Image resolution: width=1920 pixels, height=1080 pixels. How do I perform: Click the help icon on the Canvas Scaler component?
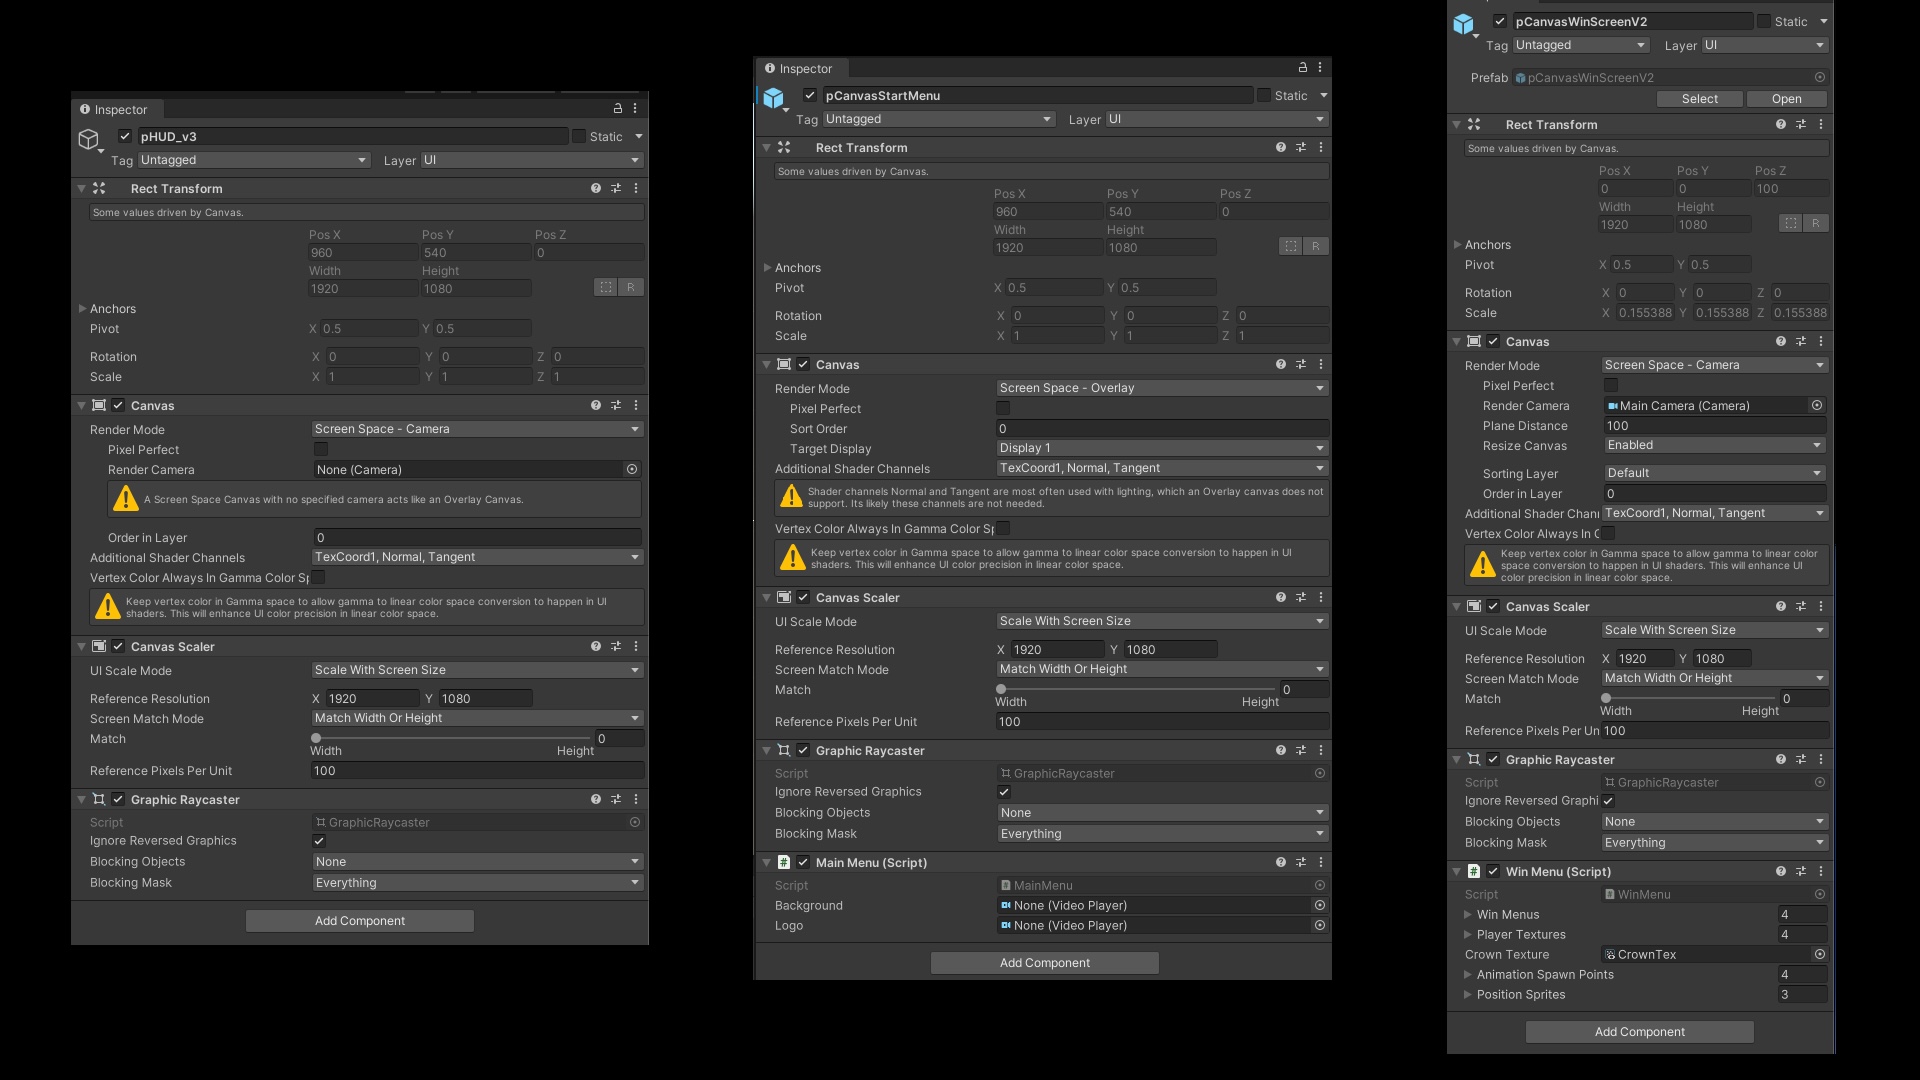[596, 646]
